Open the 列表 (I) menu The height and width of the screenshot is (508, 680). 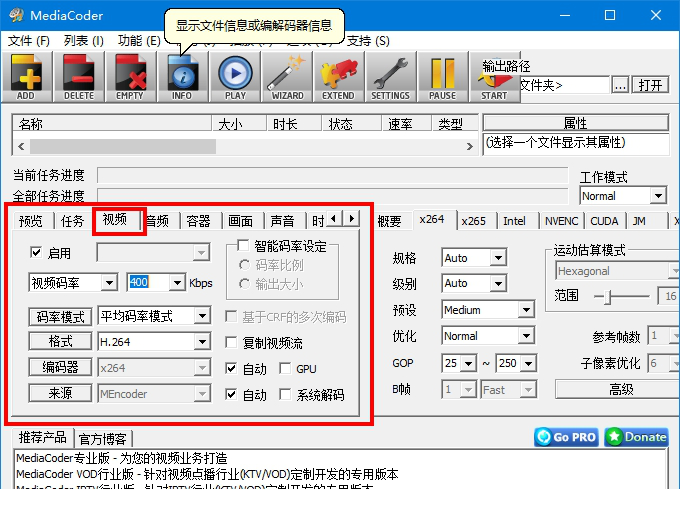point(84,41)
